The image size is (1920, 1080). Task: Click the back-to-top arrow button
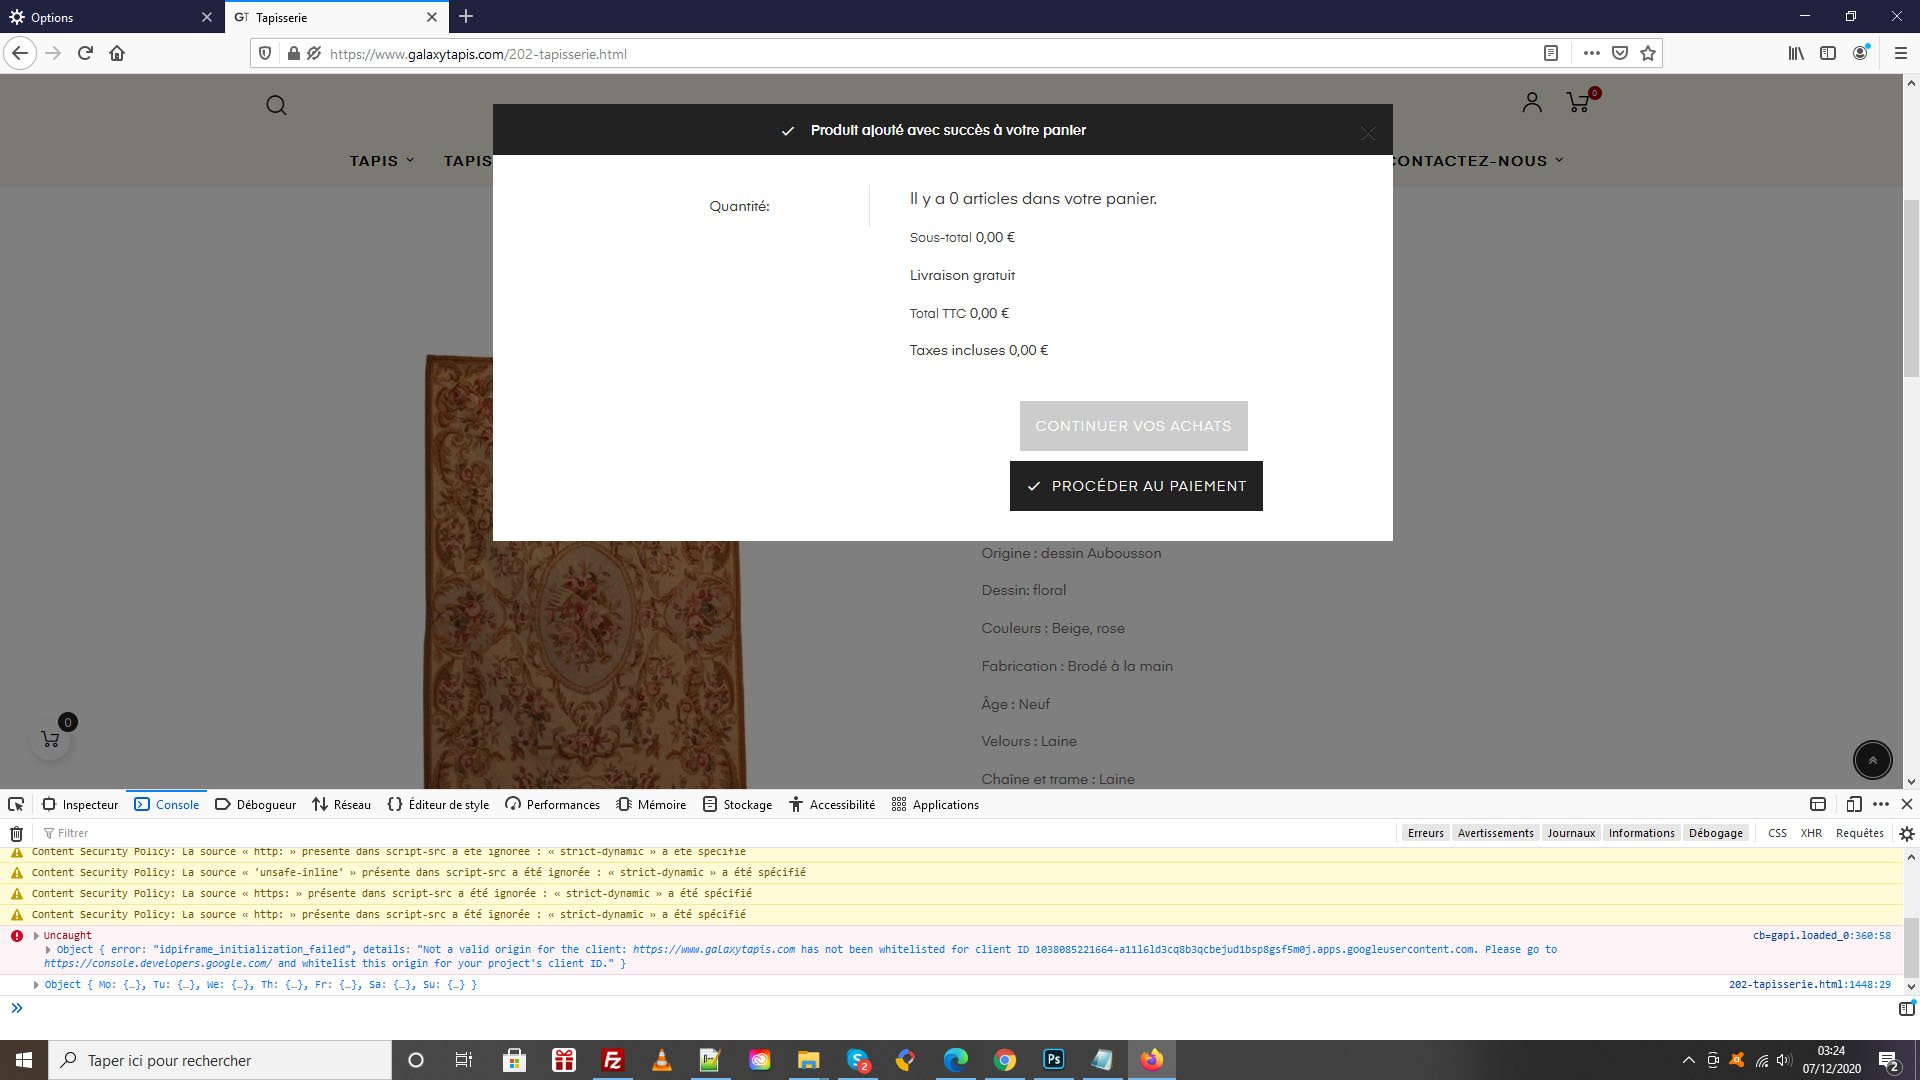pos(1872,760)
